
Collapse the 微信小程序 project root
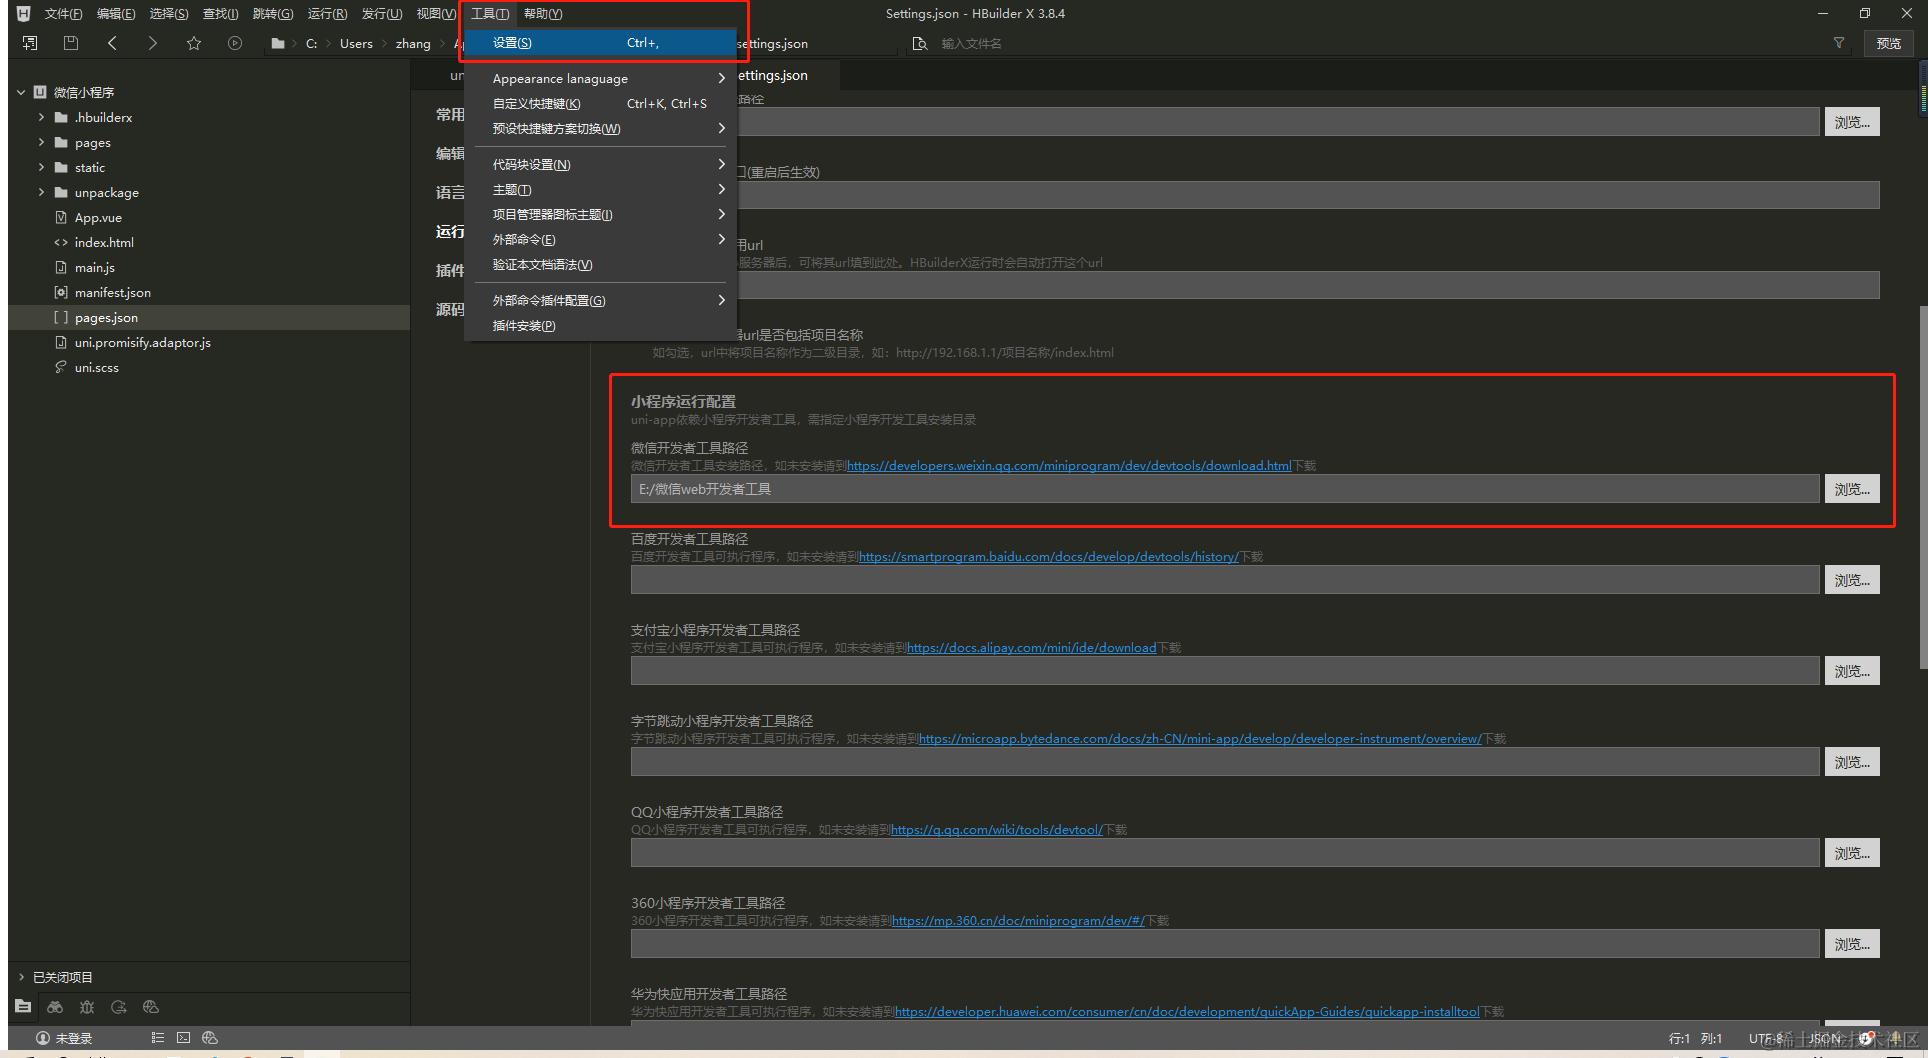(20, 91)
